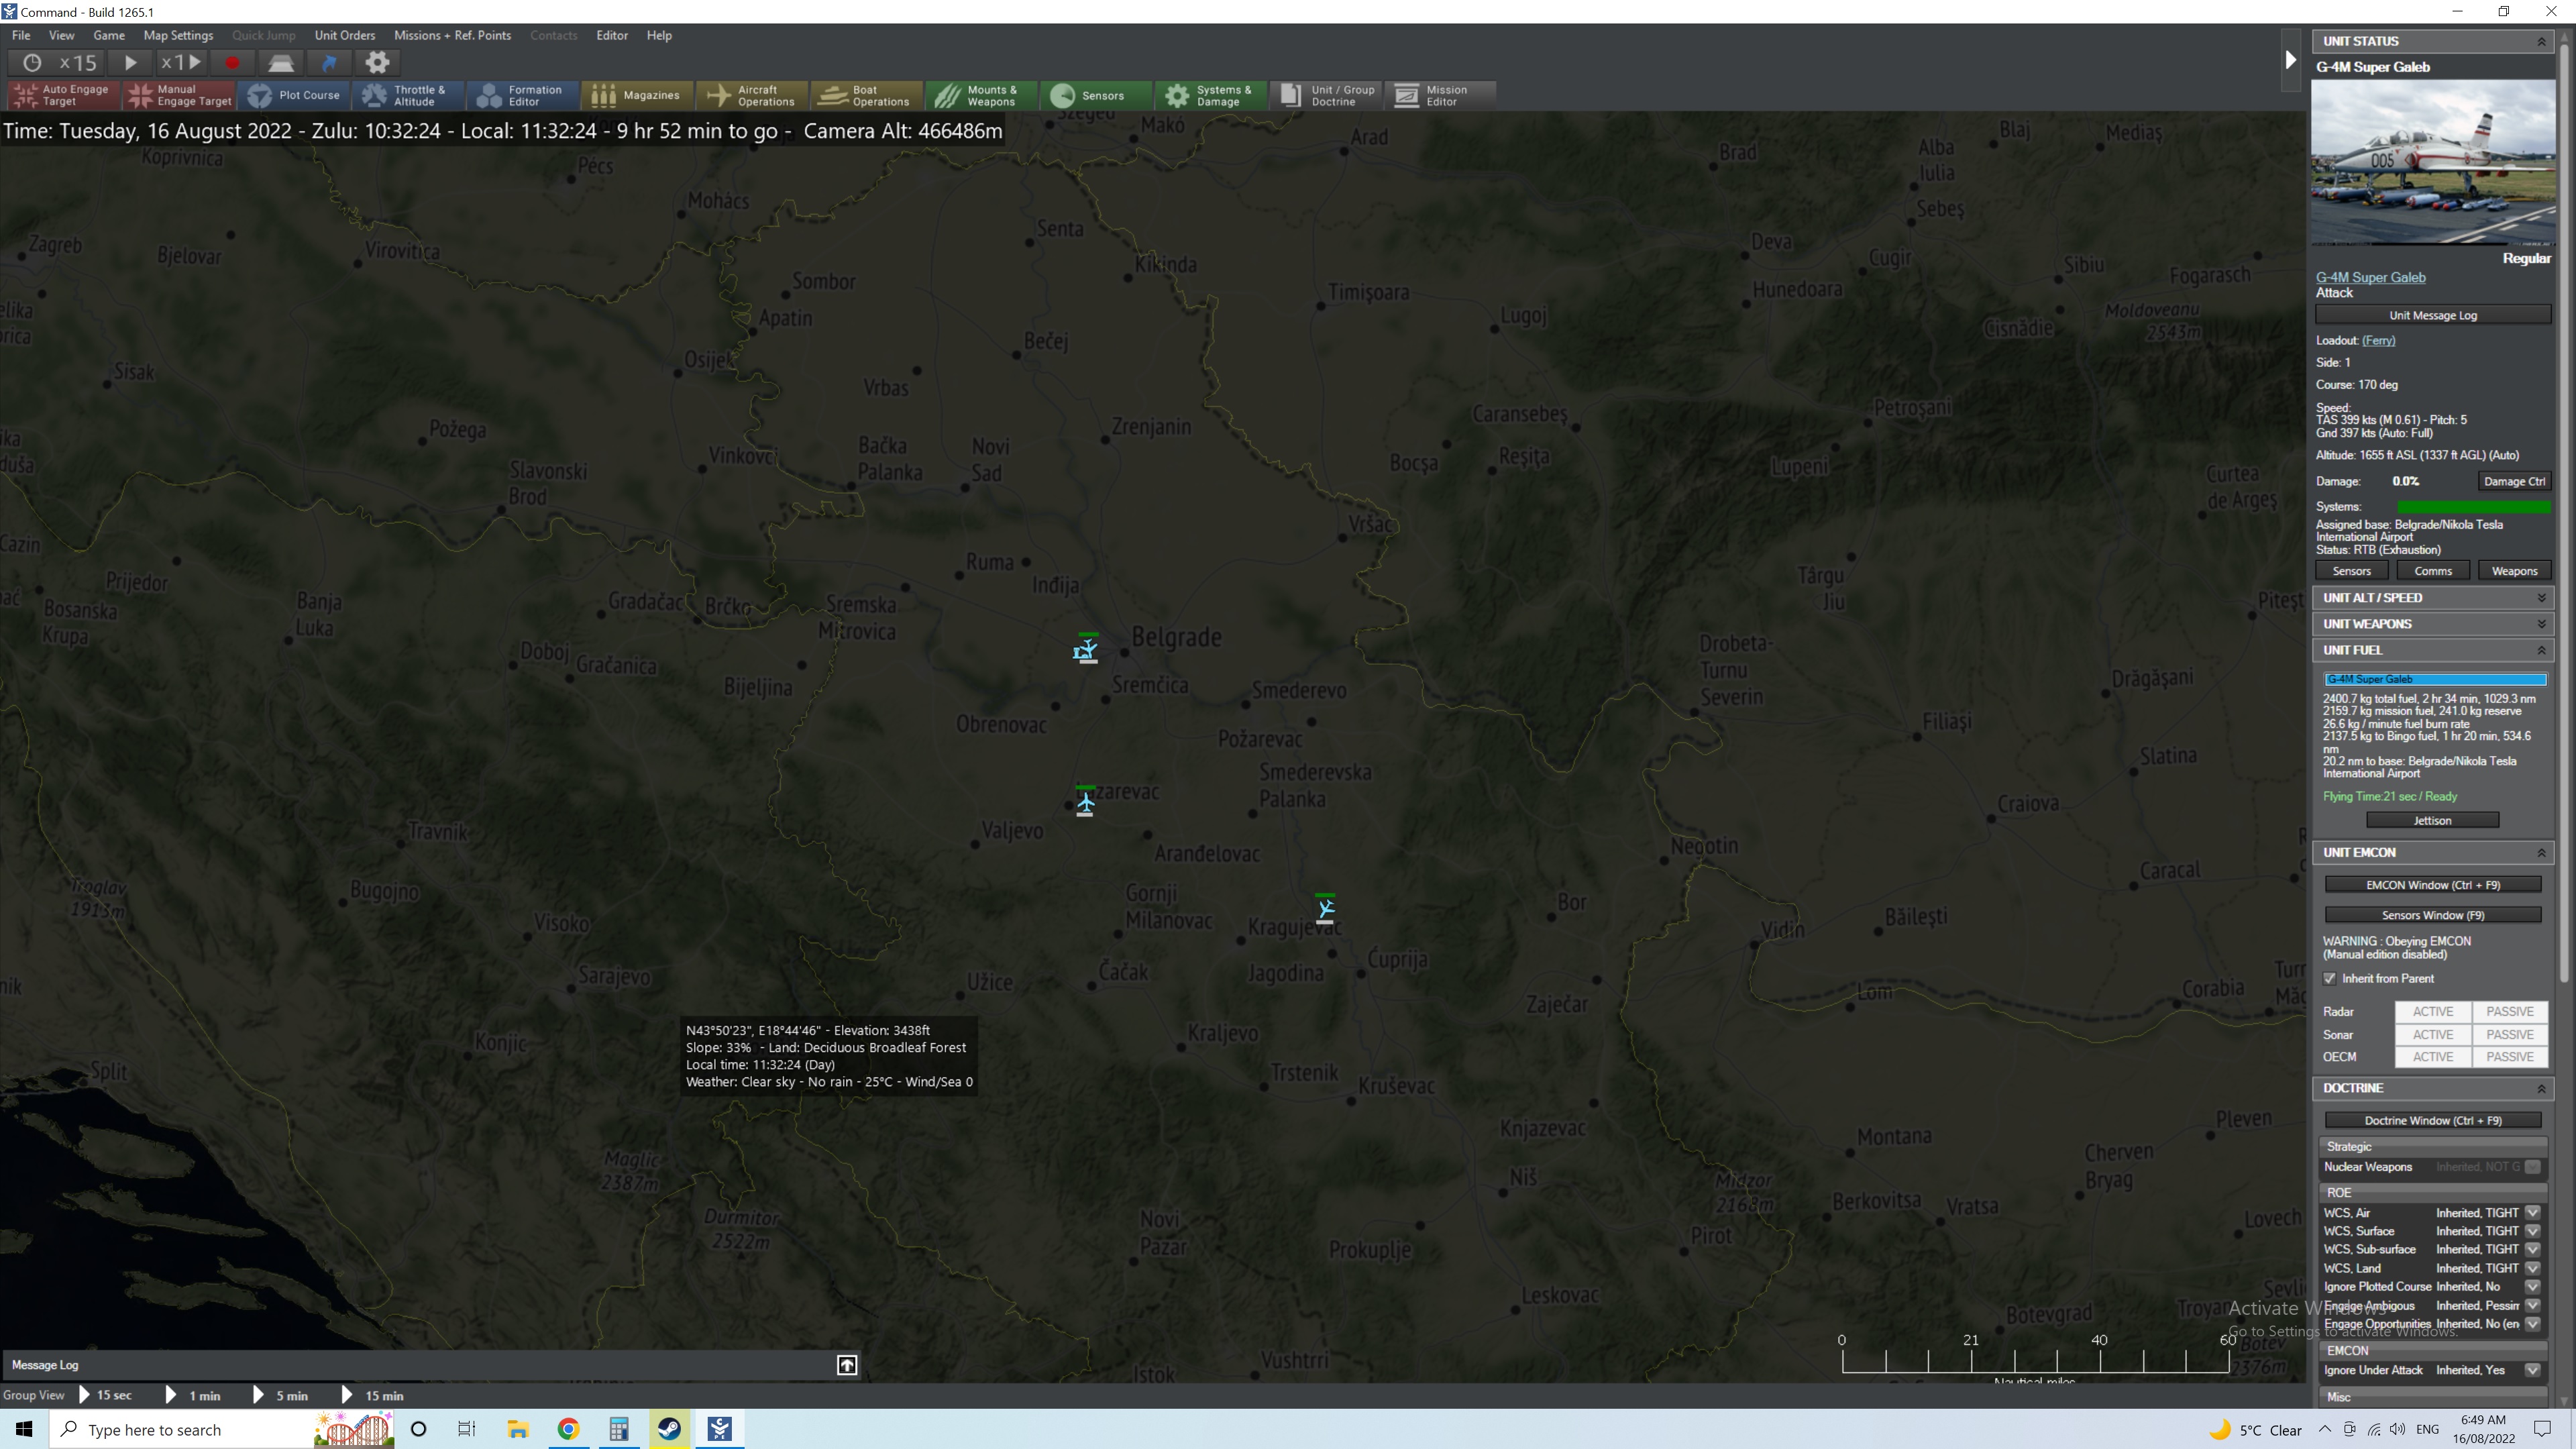Set Sonar to PASSIVE
This screenshot has height=1449, width=2576.
point(2509,1035)
